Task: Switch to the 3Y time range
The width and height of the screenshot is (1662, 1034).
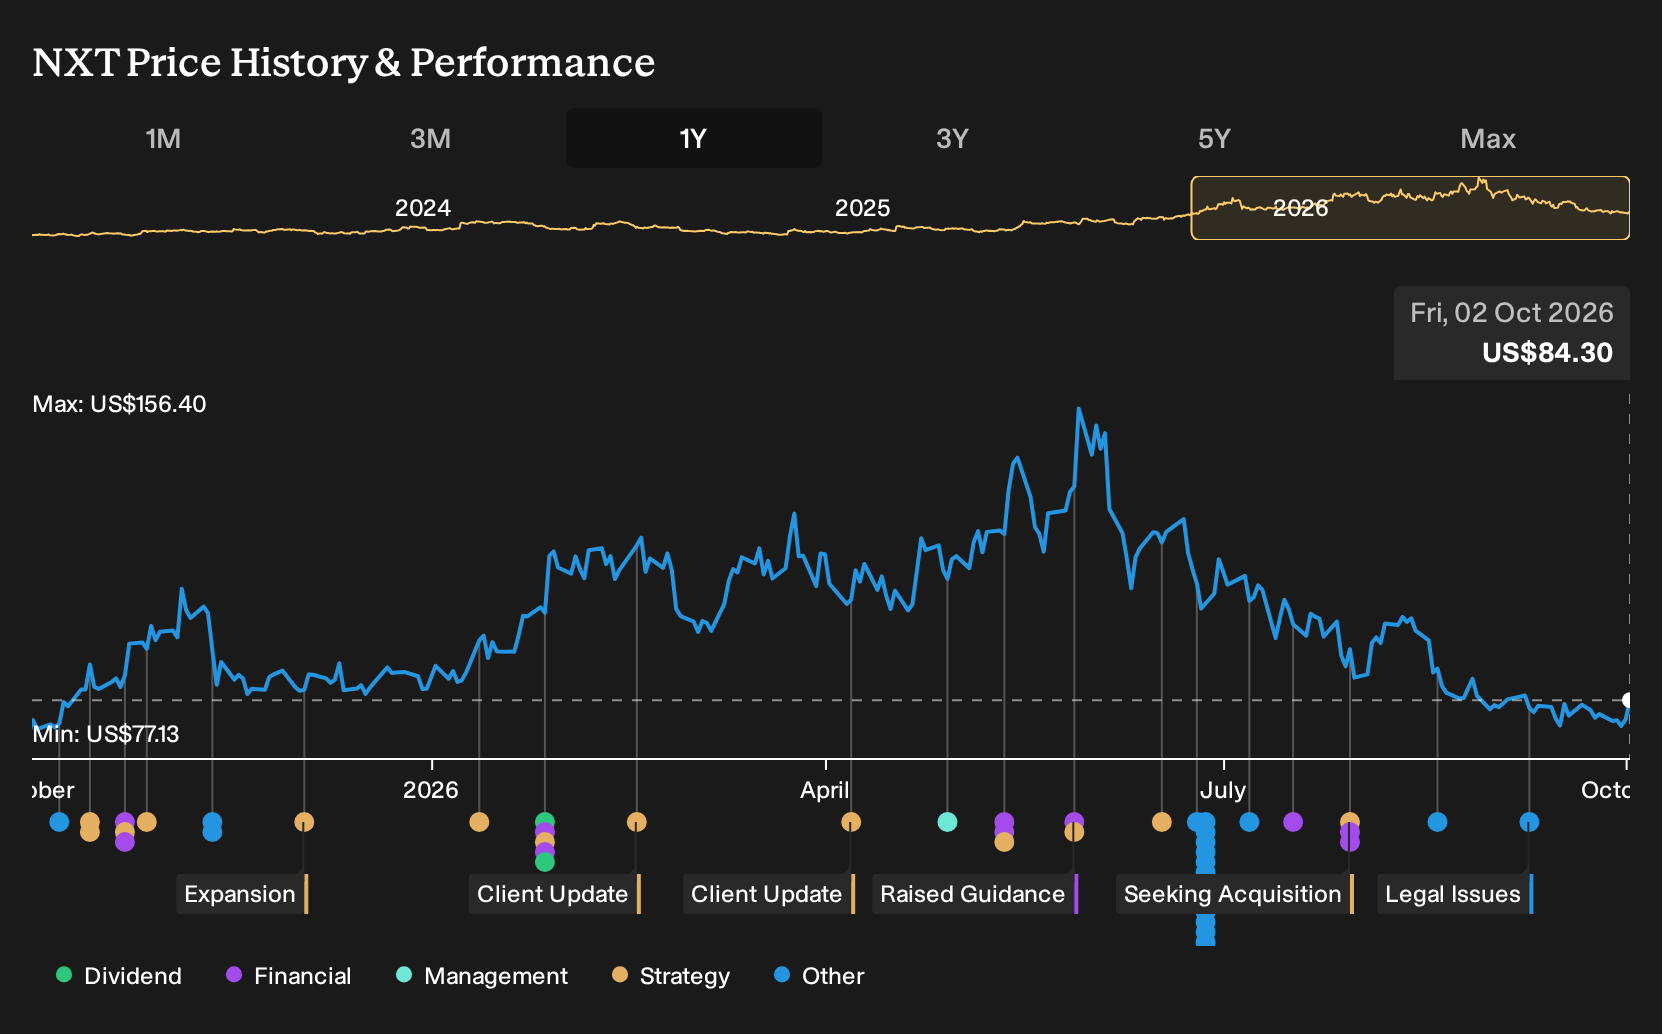Action: pos(952,138)
